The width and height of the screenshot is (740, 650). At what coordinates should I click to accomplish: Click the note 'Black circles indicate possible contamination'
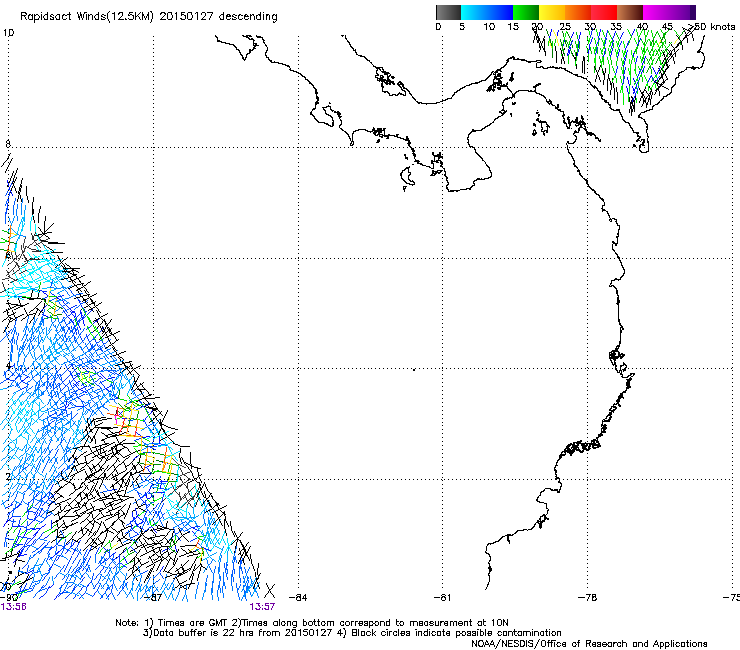[x=456, y=633]
